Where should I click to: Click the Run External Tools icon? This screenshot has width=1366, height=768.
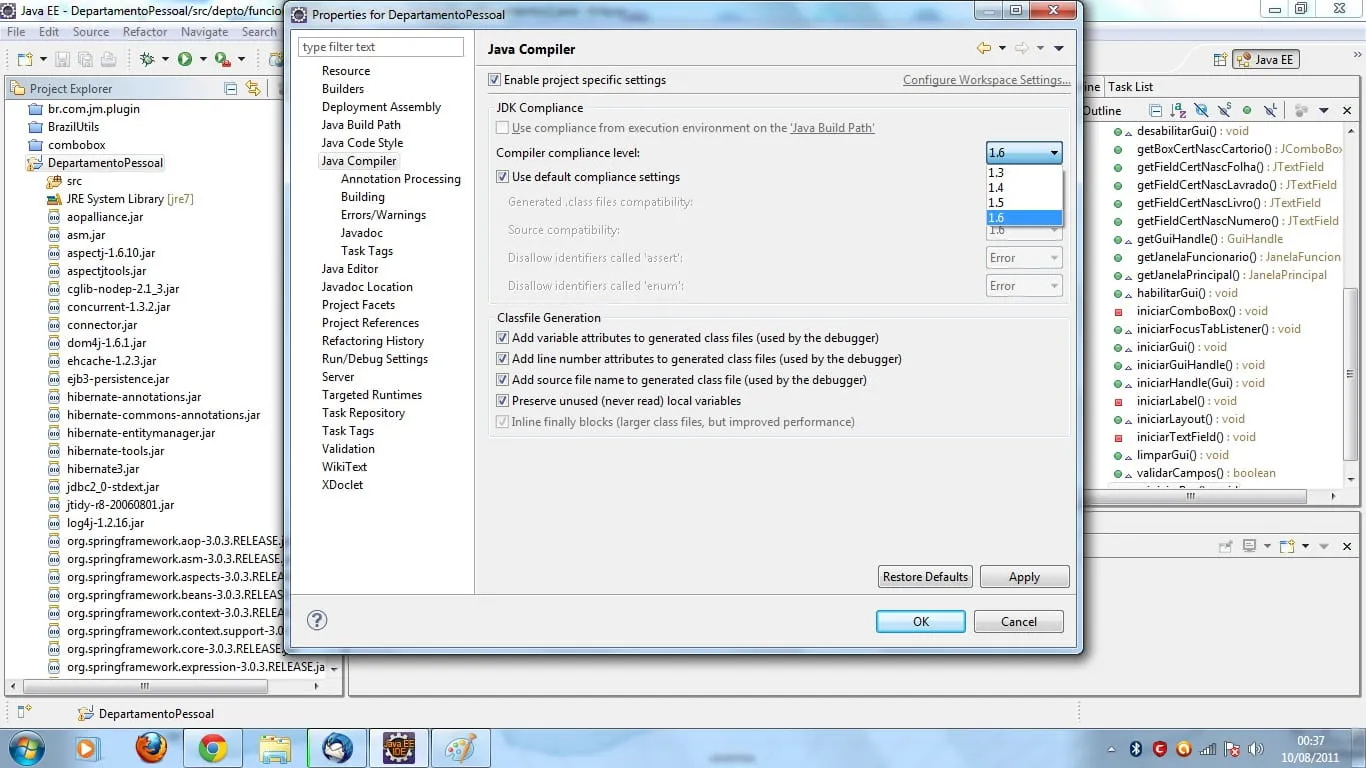pos(222,60)
